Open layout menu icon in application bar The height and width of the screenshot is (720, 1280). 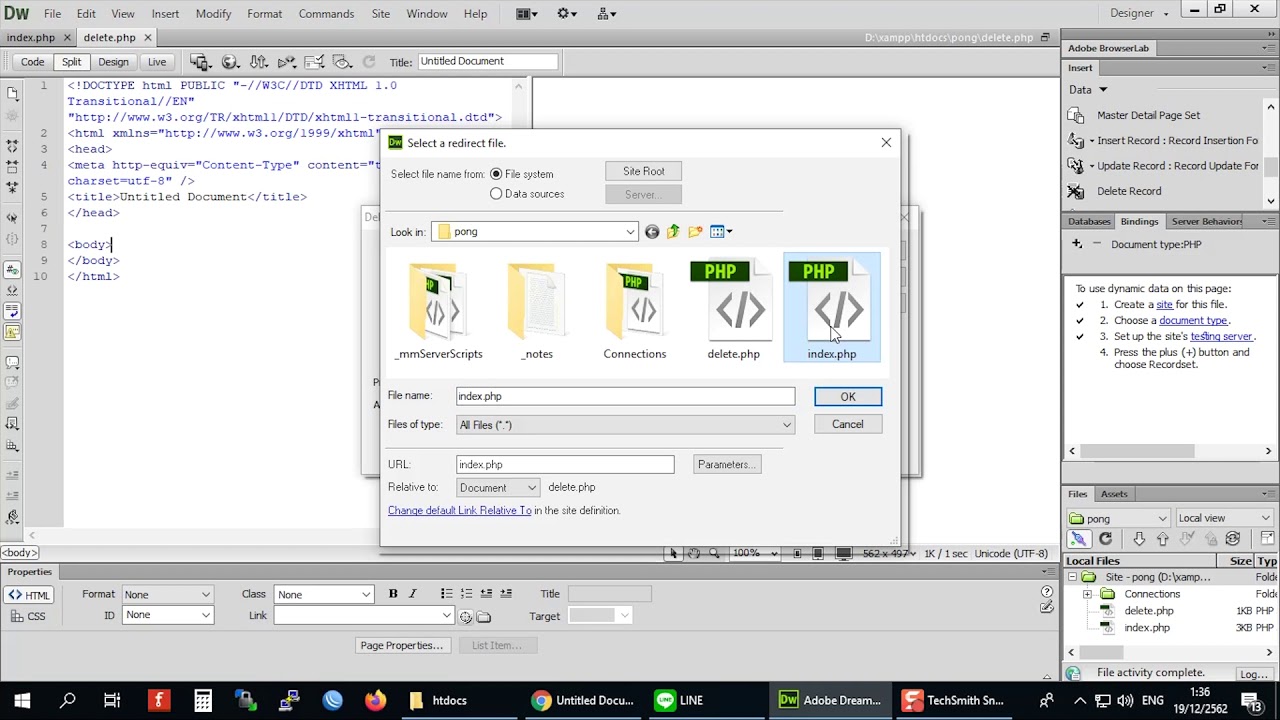pos(528,14)
